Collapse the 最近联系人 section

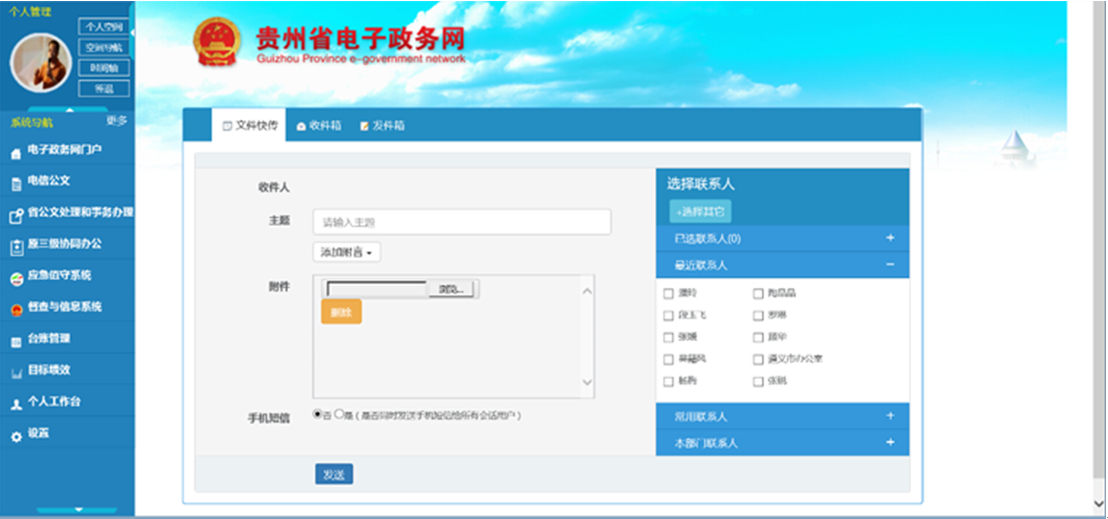pyautogui.click(x=889, y=266)
